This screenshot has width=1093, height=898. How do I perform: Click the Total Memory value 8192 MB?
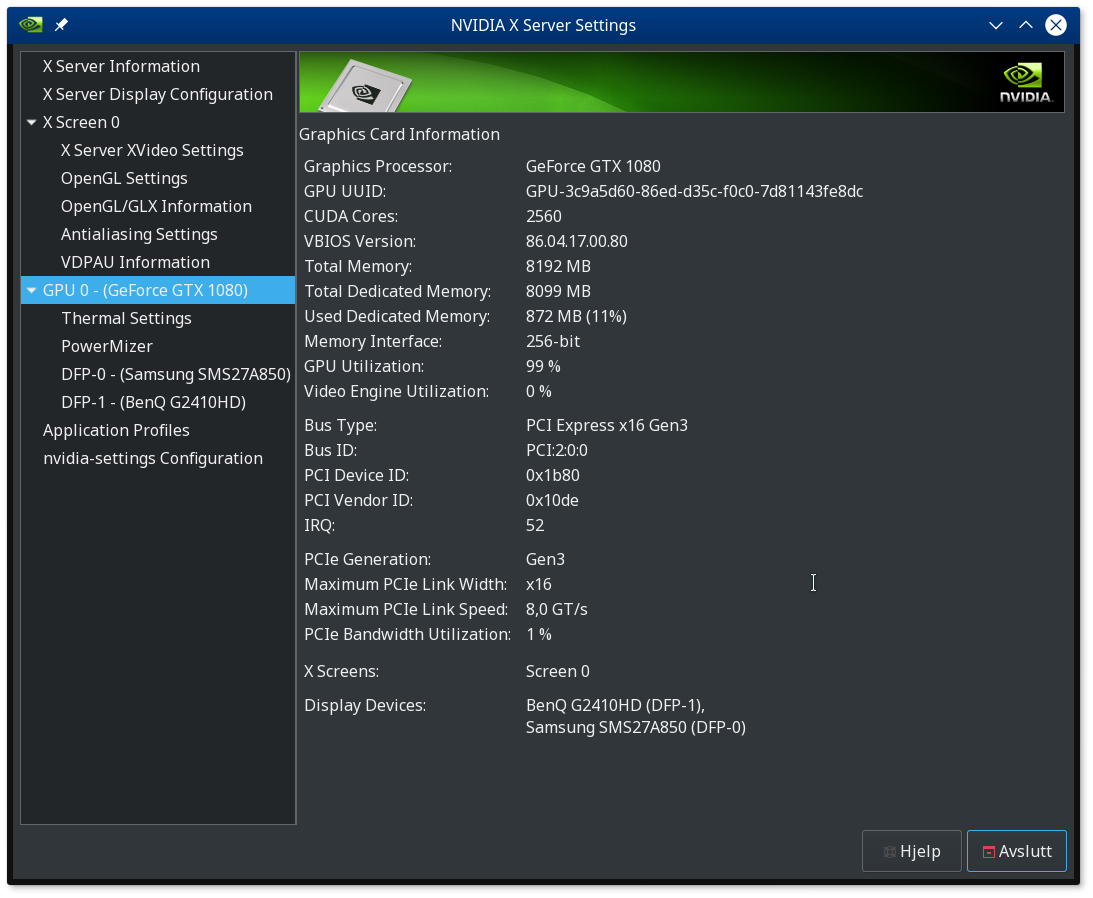click(x=558, y=266)
